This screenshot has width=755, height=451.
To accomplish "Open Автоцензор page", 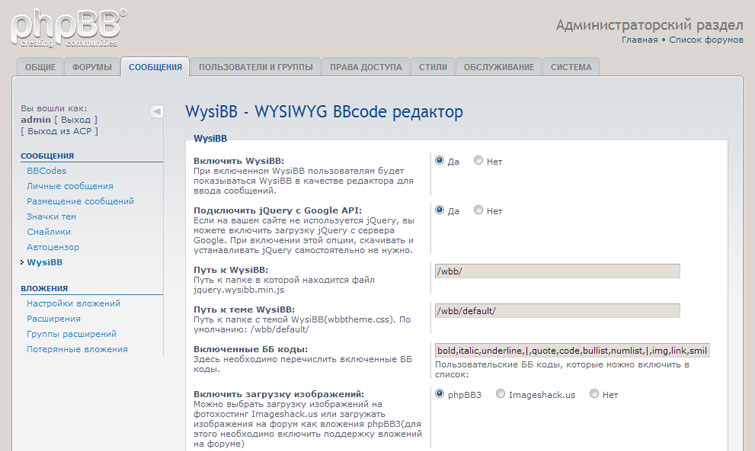I will click(52, 247).
